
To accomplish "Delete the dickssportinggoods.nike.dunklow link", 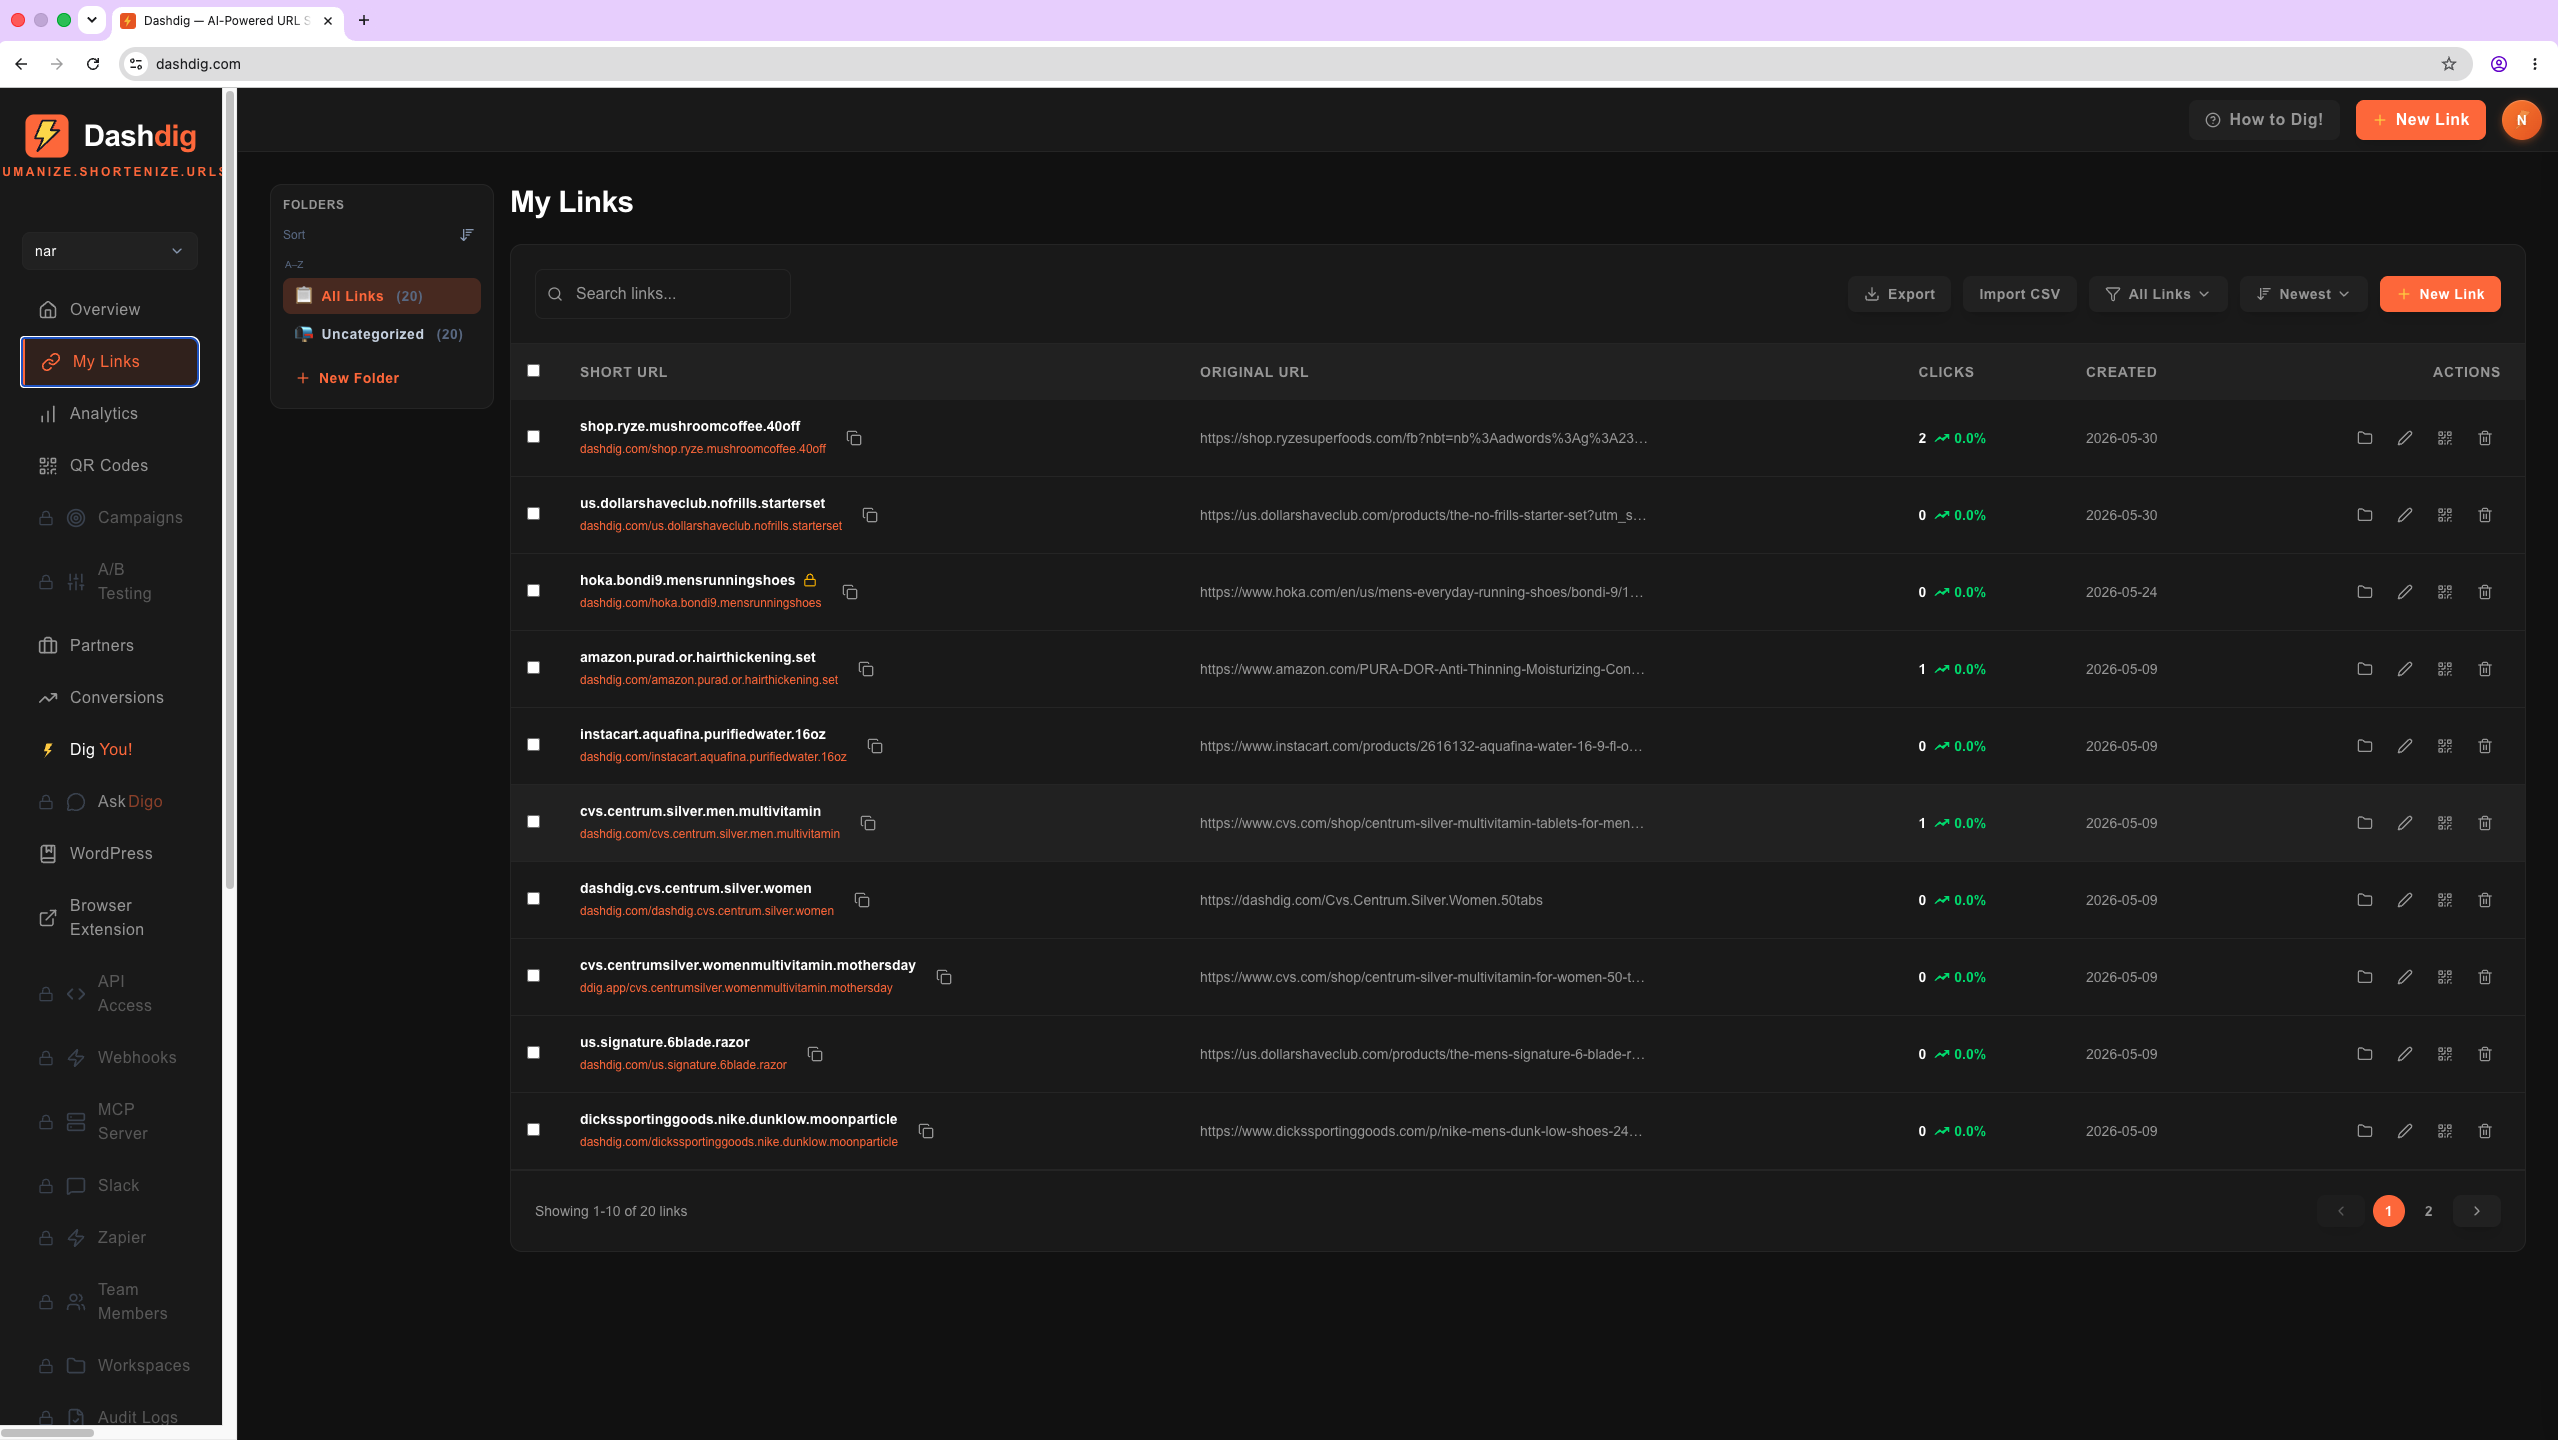I will click(2485, 1131).
